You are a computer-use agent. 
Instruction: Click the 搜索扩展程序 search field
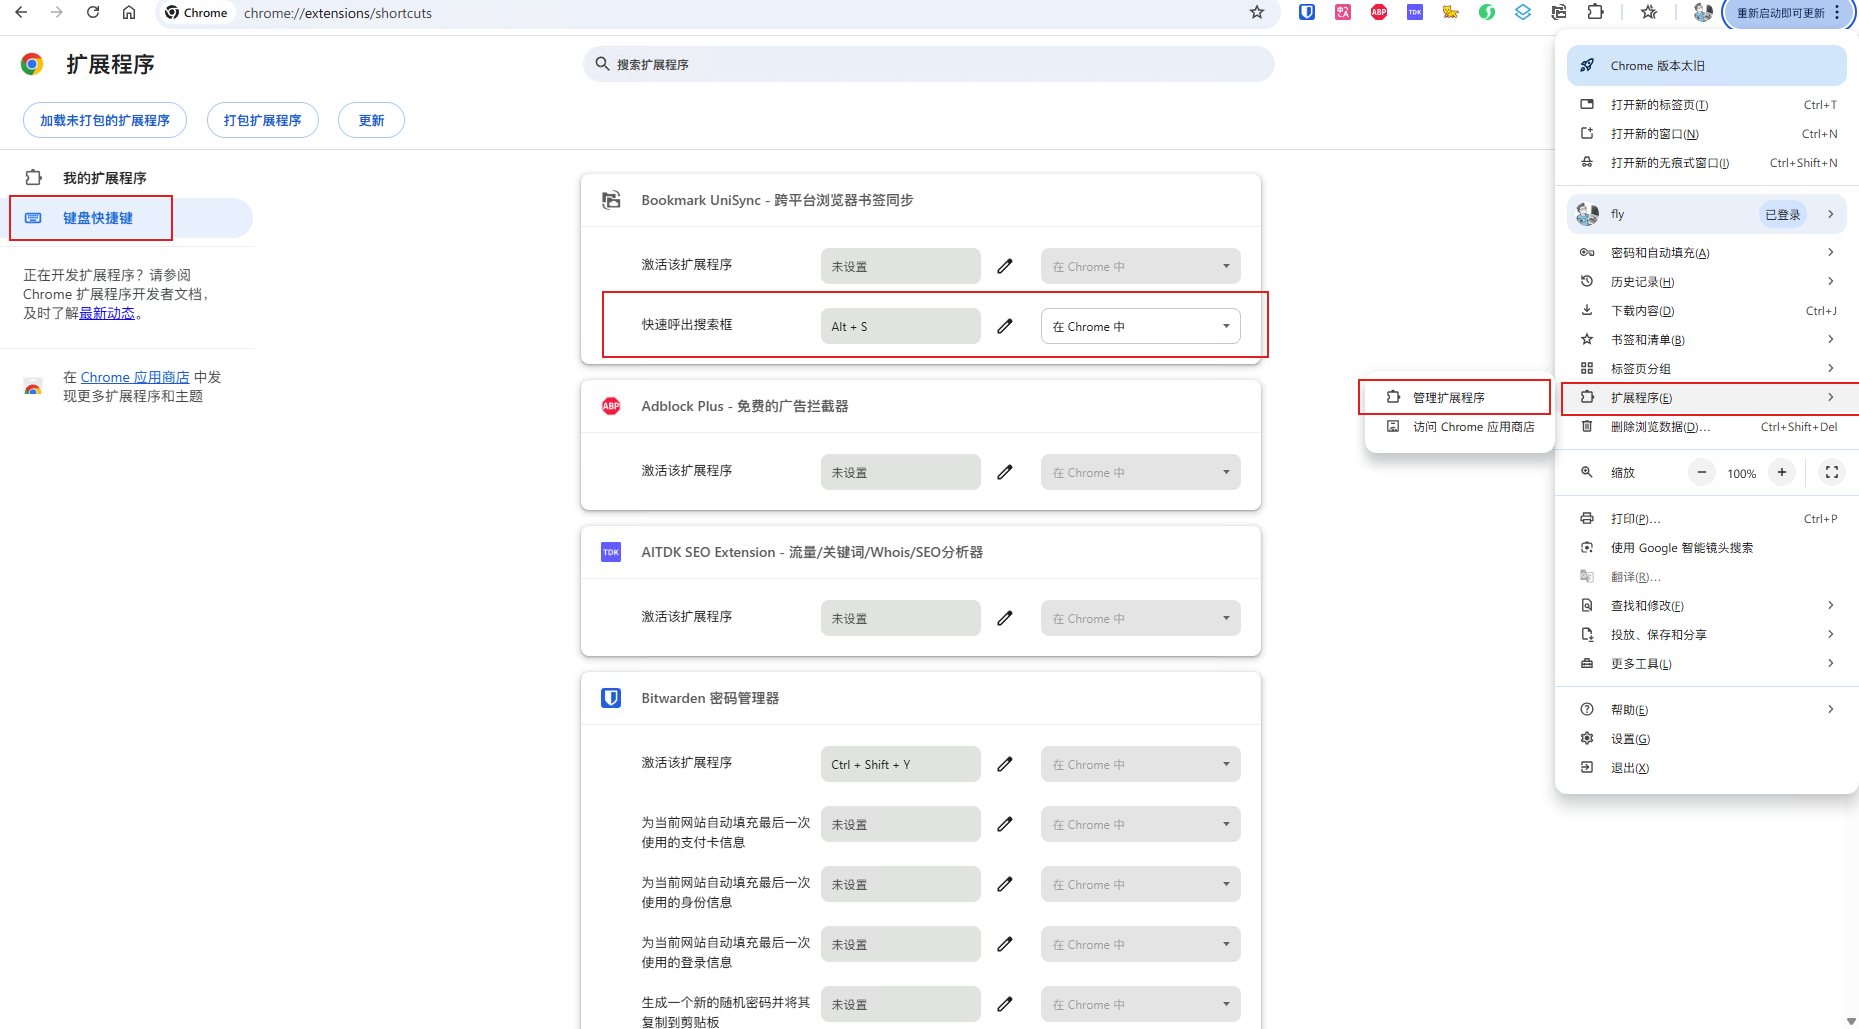coord(928,64)
